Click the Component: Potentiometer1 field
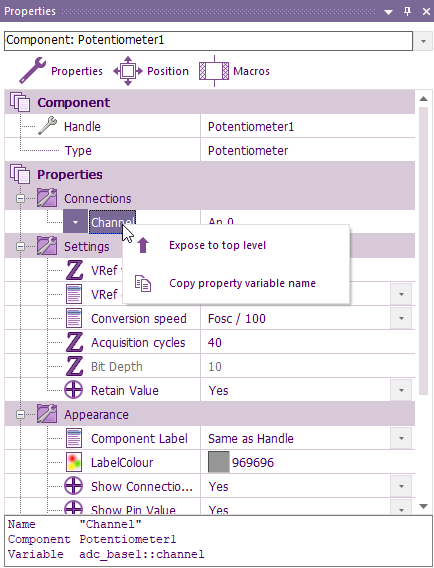Screen dimensions: 434x568 [x=208, y=41]
